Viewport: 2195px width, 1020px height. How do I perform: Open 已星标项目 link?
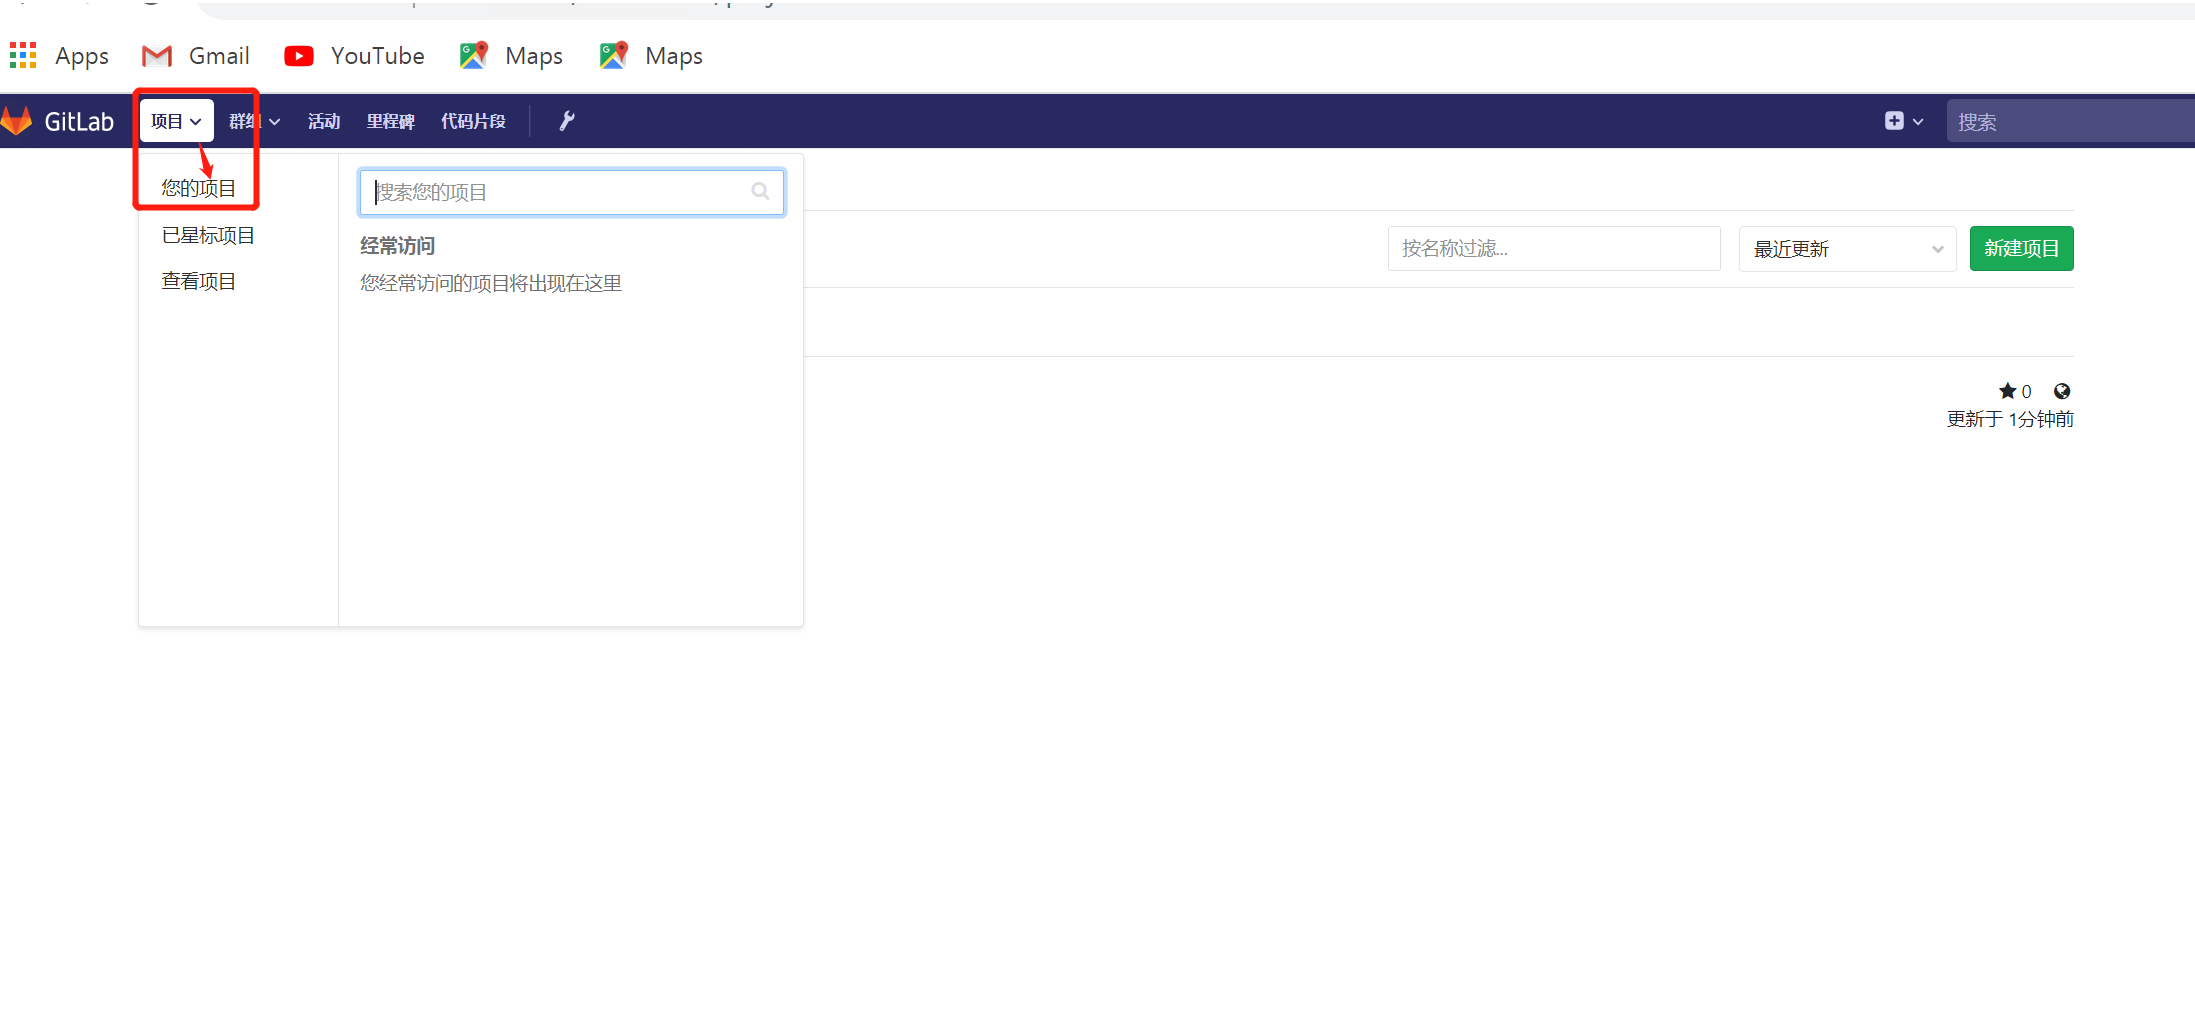(207, 234)
